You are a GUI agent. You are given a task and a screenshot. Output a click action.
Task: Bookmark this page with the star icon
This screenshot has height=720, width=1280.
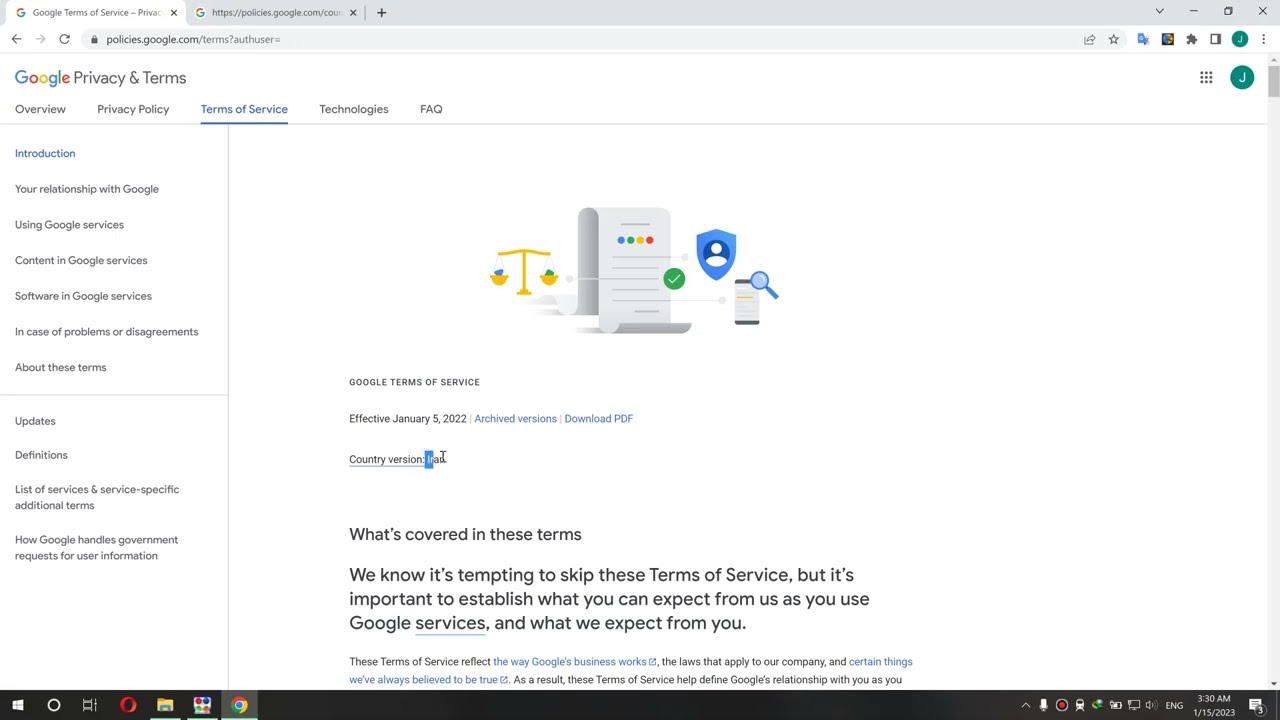tap(1113, 39)
